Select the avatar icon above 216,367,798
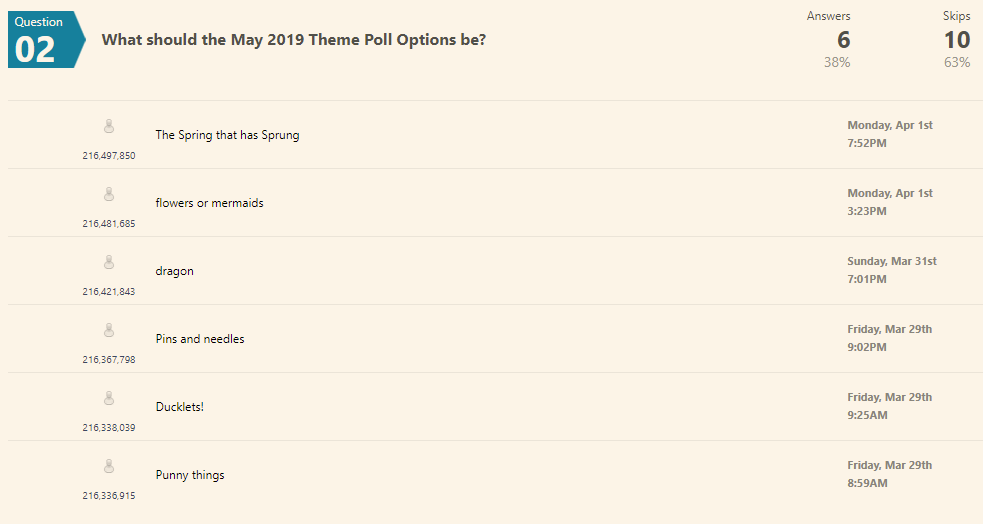 click(109, 330)
